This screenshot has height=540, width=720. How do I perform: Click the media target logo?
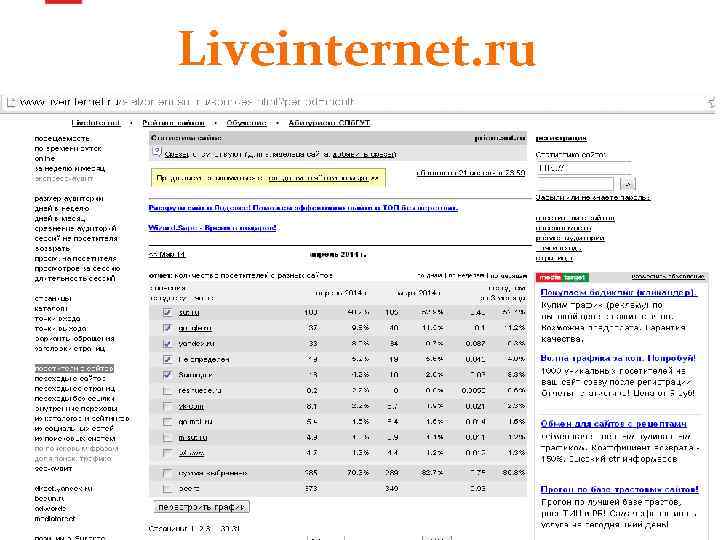click(x=562, y=277)
